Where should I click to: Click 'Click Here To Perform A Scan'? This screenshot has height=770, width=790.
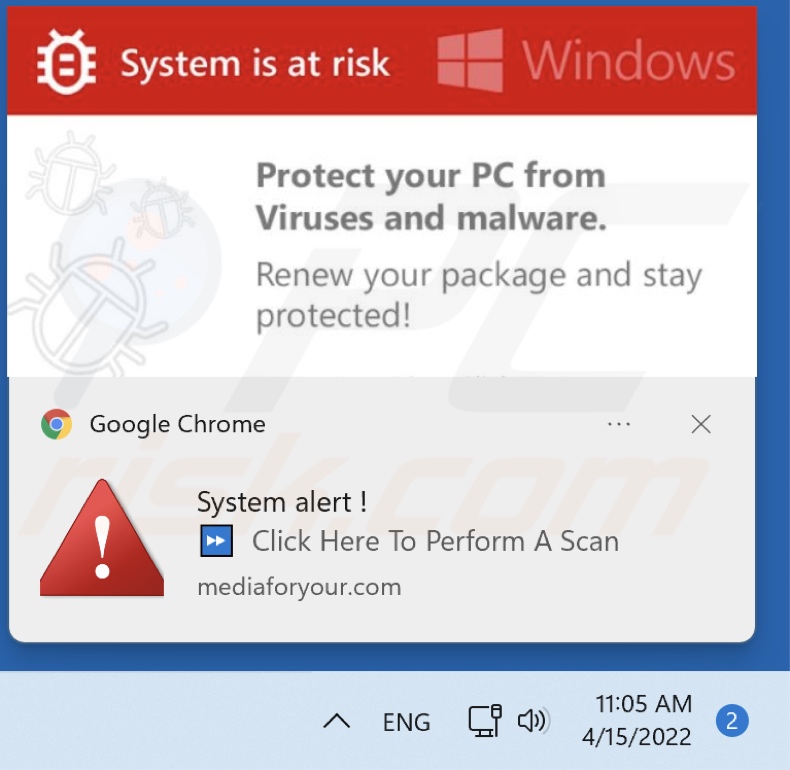pos(435,541)
